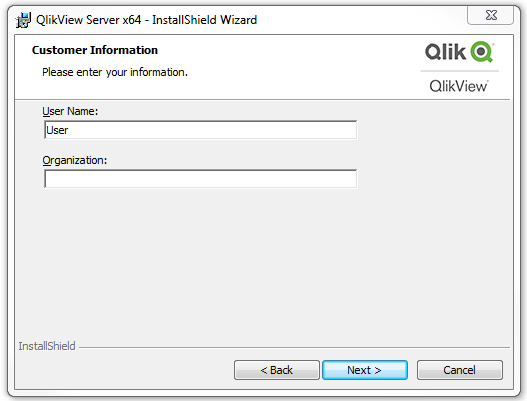The height and width of the screenshot is (401, 527).
Task: Go back with the < Back button
Action: [277, 370]
